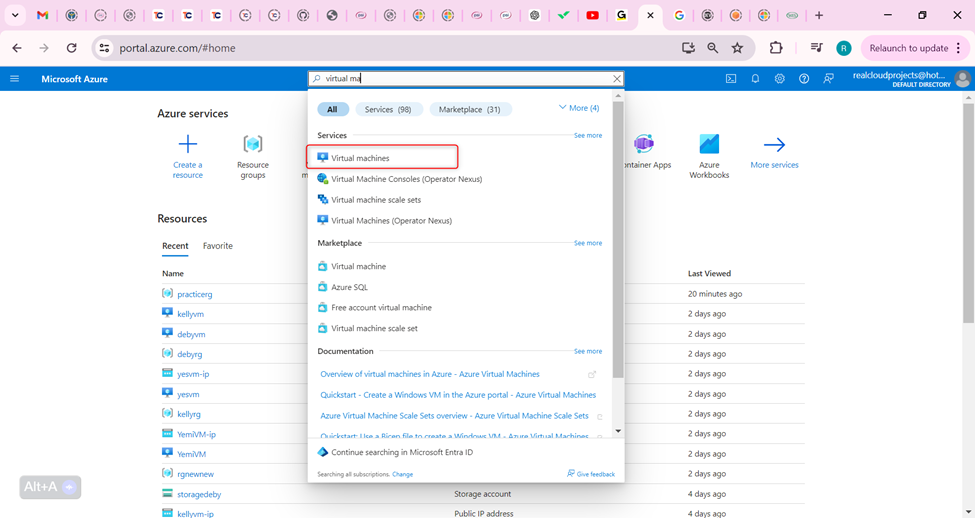Open storagedeby storage account
Image resolution: width=975 pixels, height=518 pixels.
(x=199, y=494)
